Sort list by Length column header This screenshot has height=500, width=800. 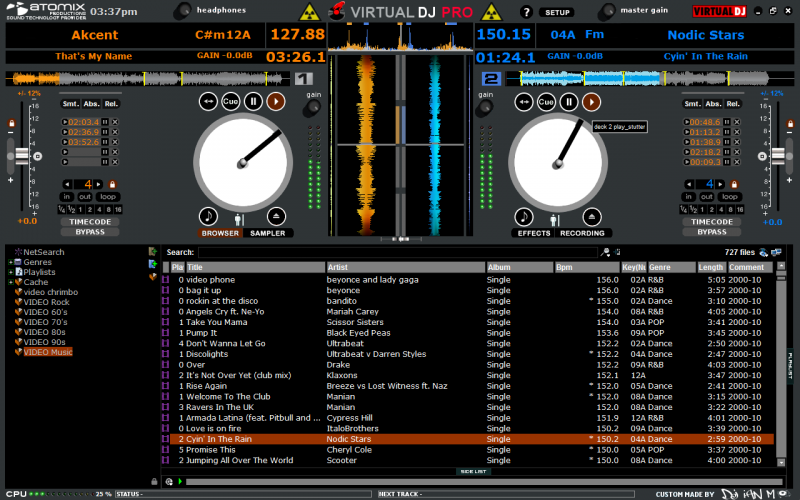[711, 267]
